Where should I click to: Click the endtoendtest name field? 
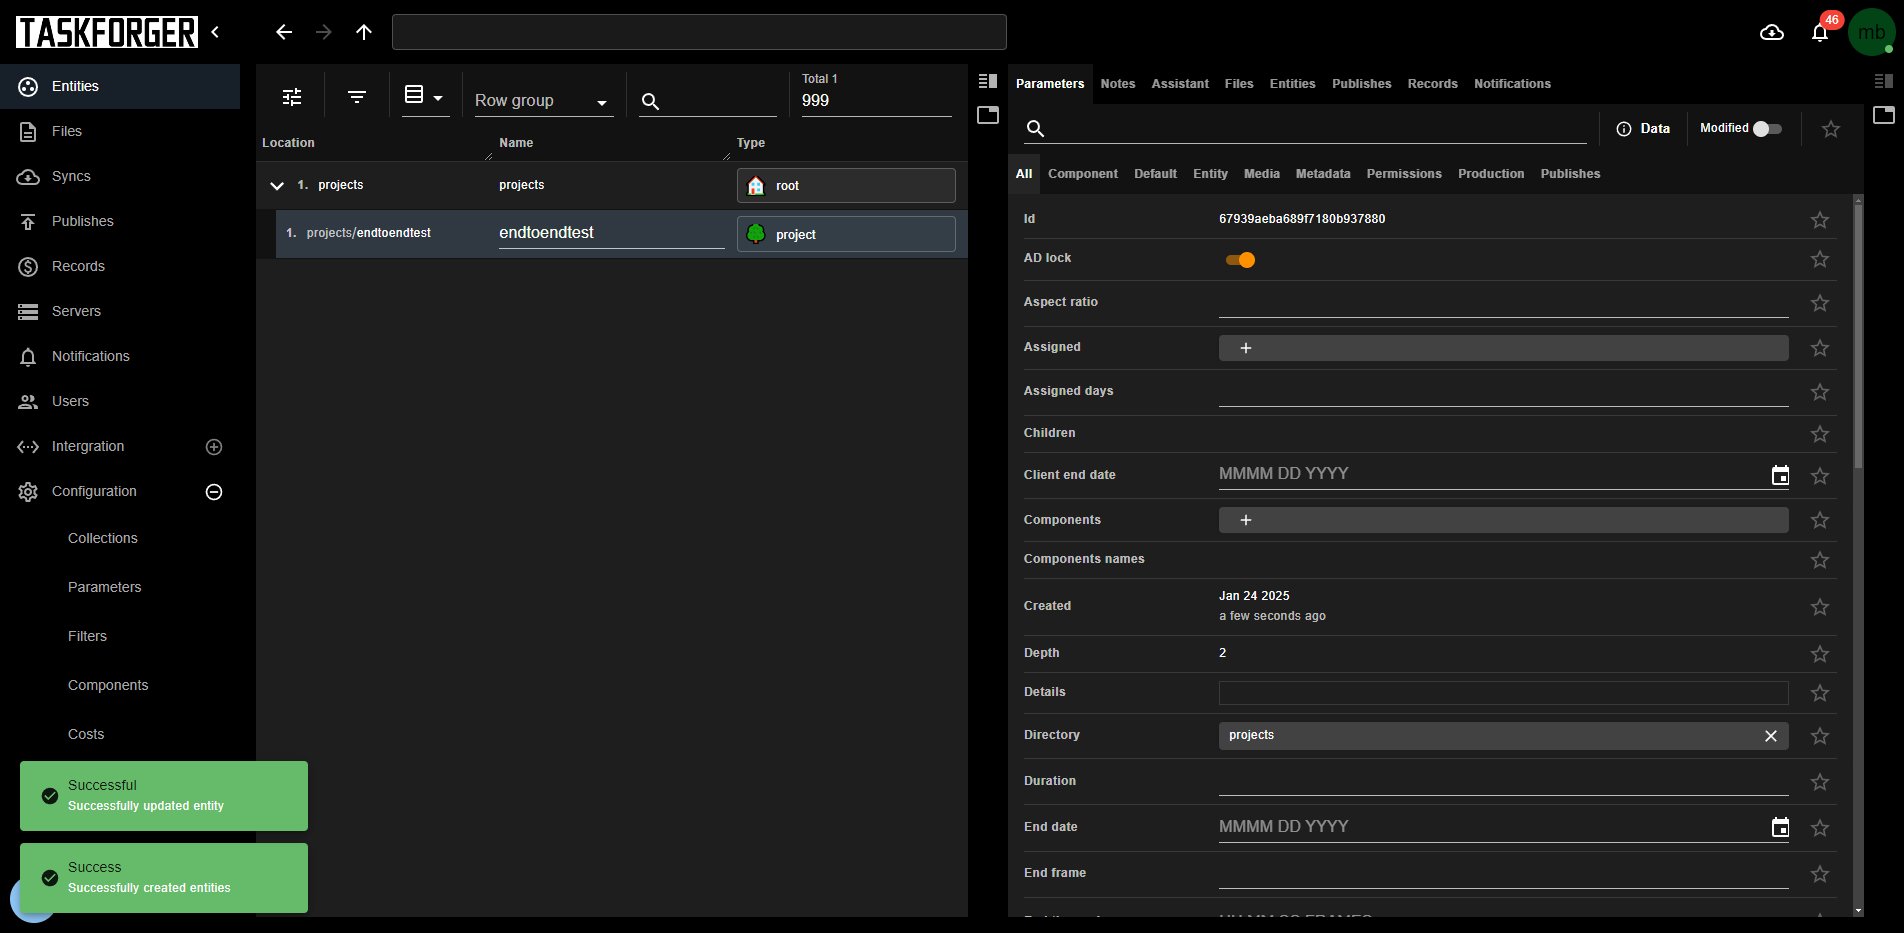pyautogui.click(x=611, y=233)
